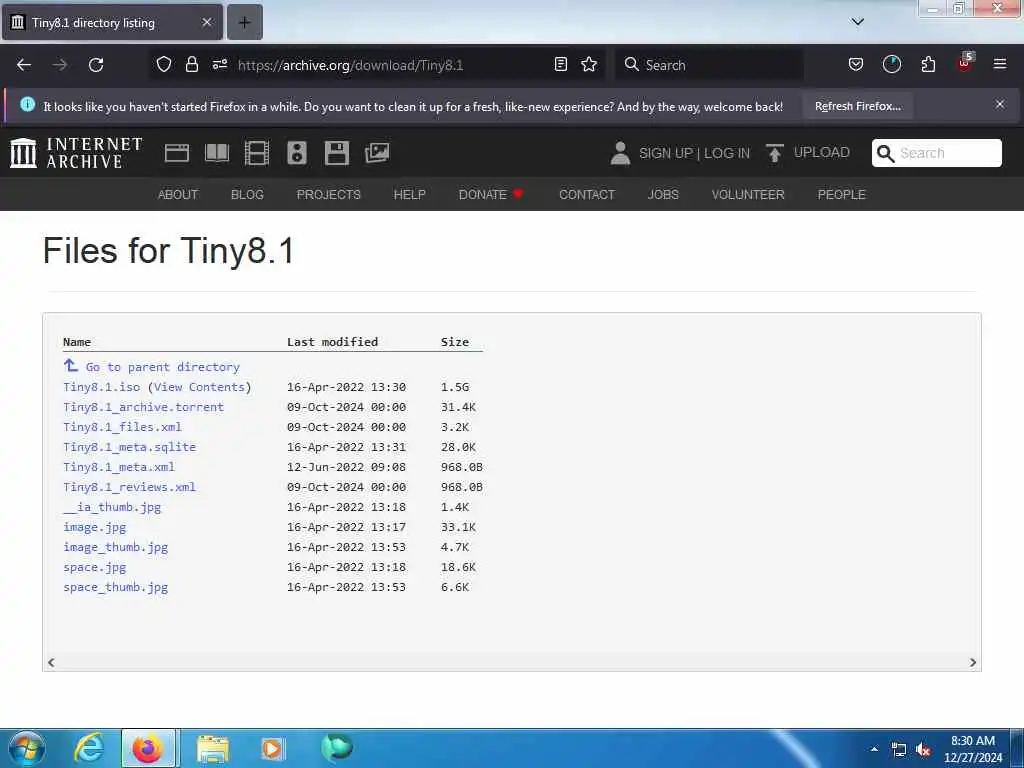Open space_thumb.jpg file link

click(116, 587)
